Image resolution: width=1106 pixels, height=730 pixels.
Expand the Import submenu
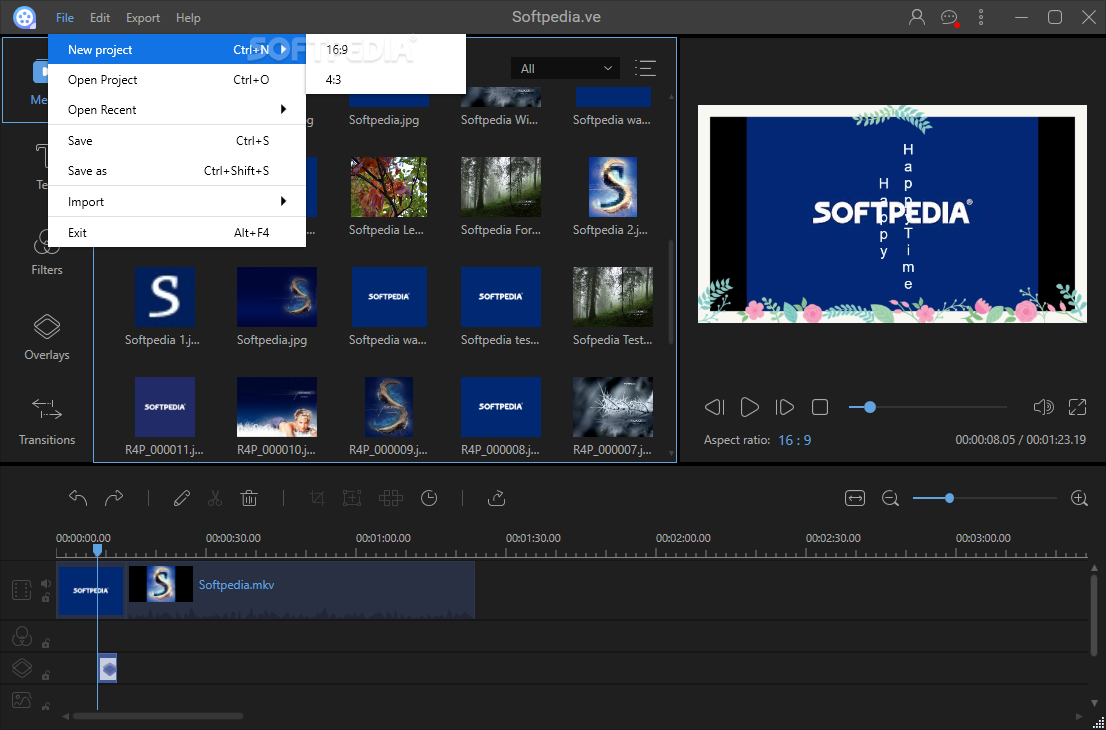177,202
